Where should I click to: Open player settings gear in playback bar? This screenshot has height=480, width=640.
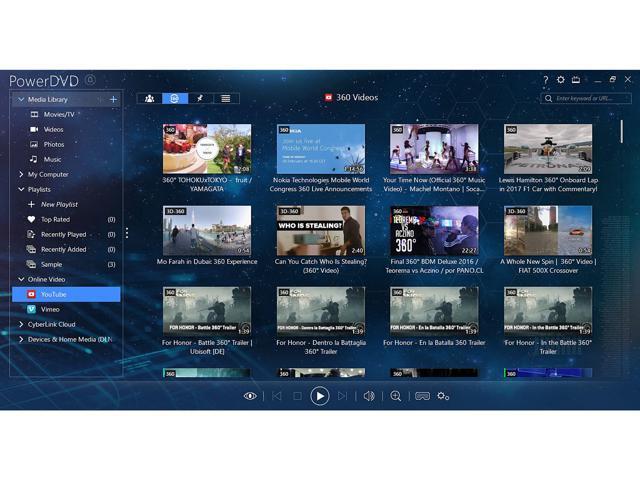pos(443,396)
